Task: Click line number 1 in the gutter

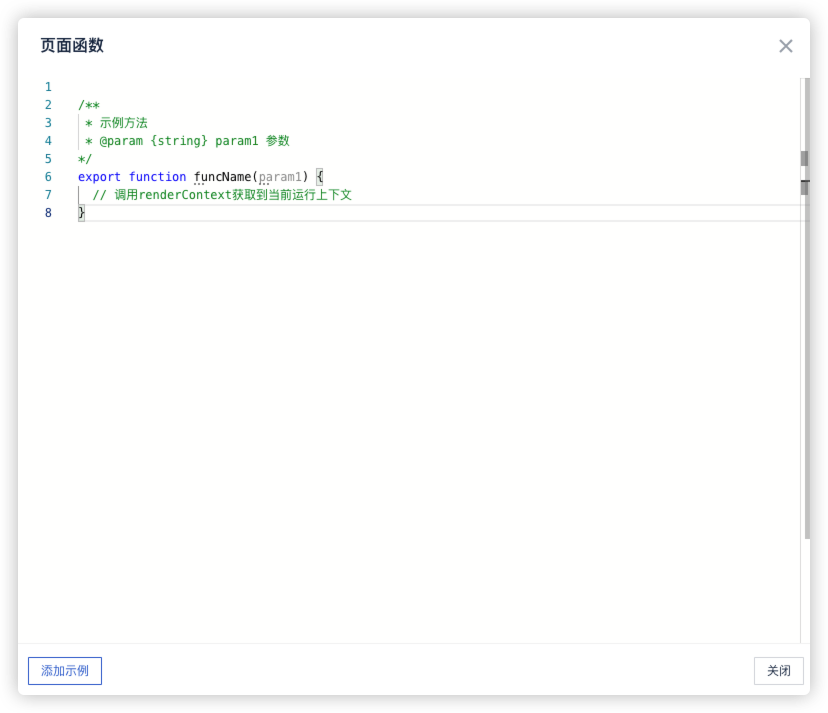Action: (48, 87)
